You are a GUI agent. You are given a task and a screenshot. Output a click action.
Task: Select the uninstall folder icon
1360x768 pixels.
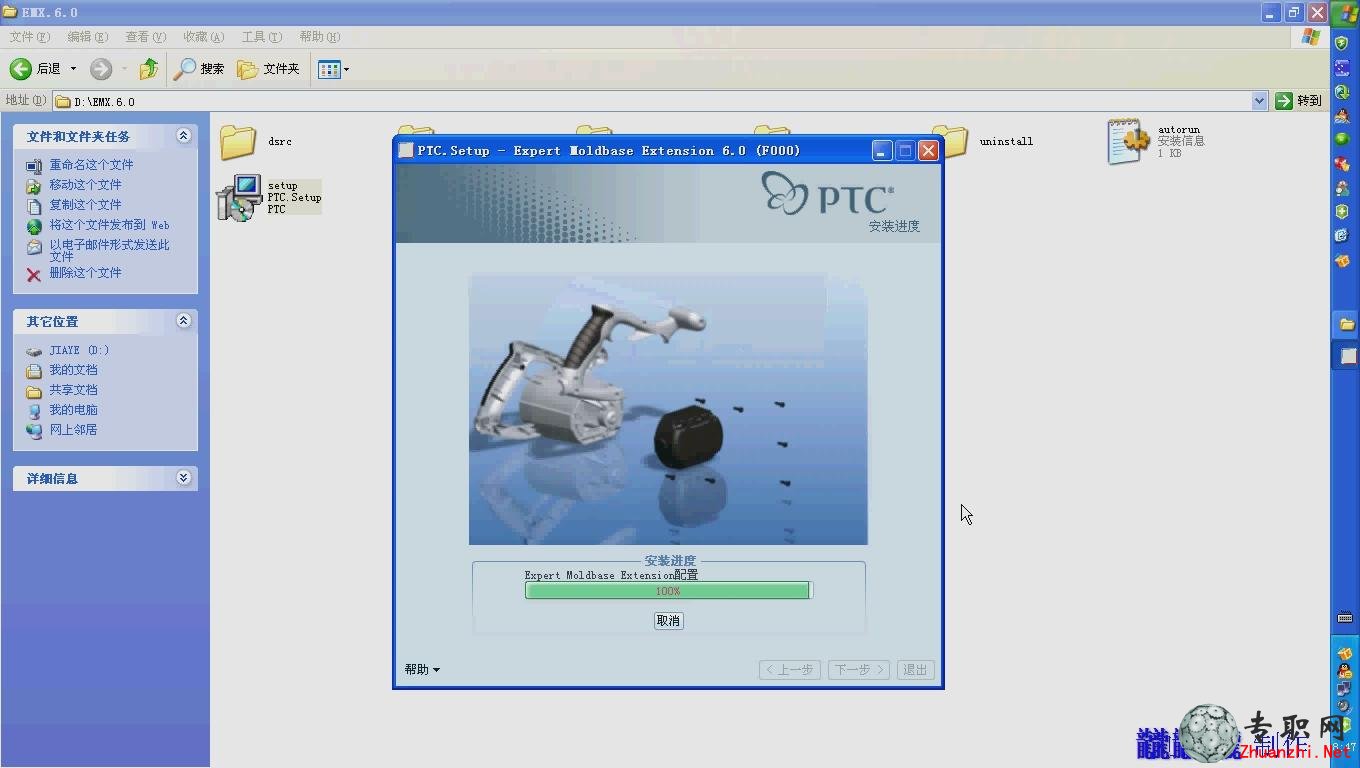tap(950, 142)
